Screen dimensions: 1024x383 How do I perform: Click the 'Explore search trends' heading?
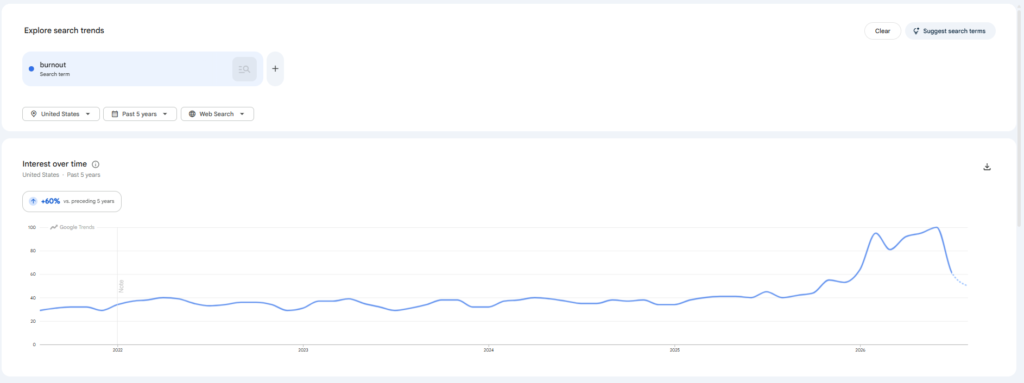(64, 30)
